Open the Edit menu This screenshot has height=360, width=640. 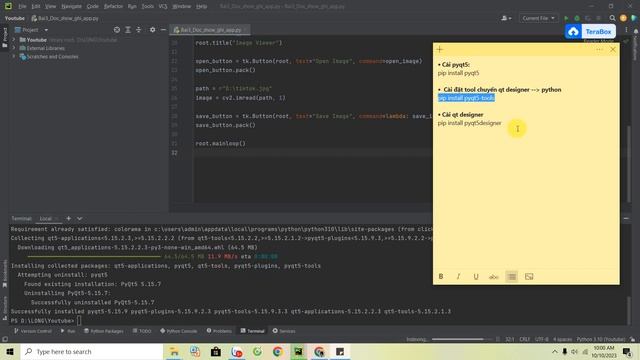(36, 6)
